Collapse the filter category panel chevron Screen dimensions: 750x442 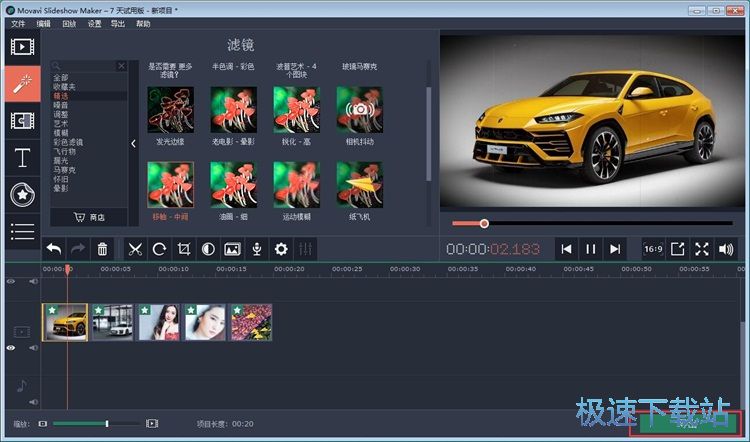coord(133,143)
